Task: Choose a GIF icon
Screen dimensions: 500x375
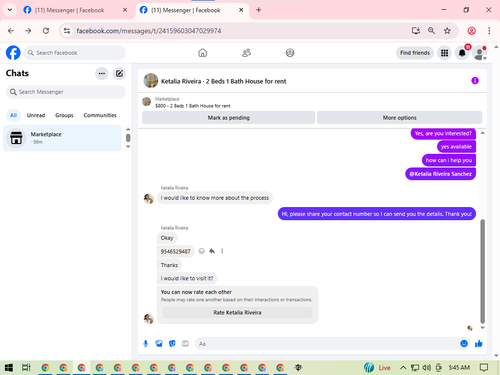Action: [185, 343]
